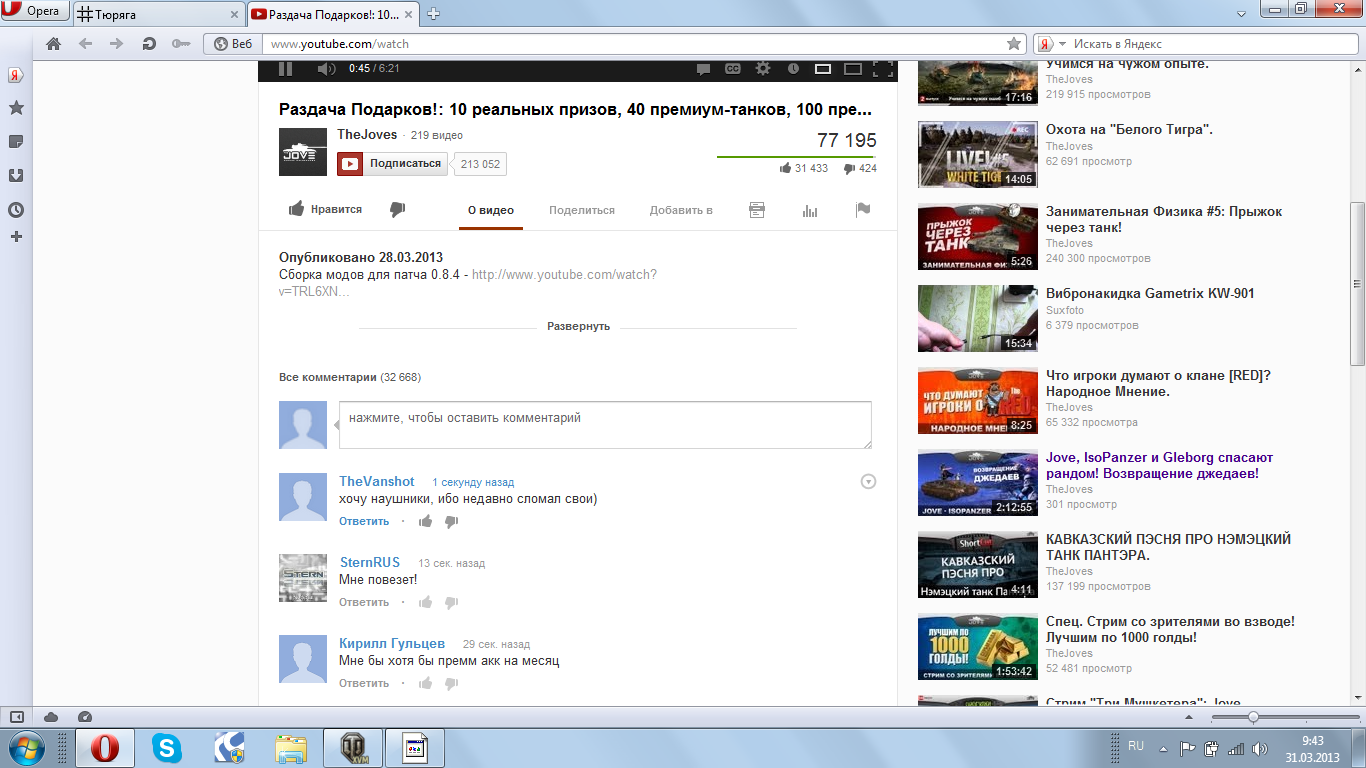Switch to the large player size
The width and height of the screenshot is (1366, 768).
tap(853, 69)
